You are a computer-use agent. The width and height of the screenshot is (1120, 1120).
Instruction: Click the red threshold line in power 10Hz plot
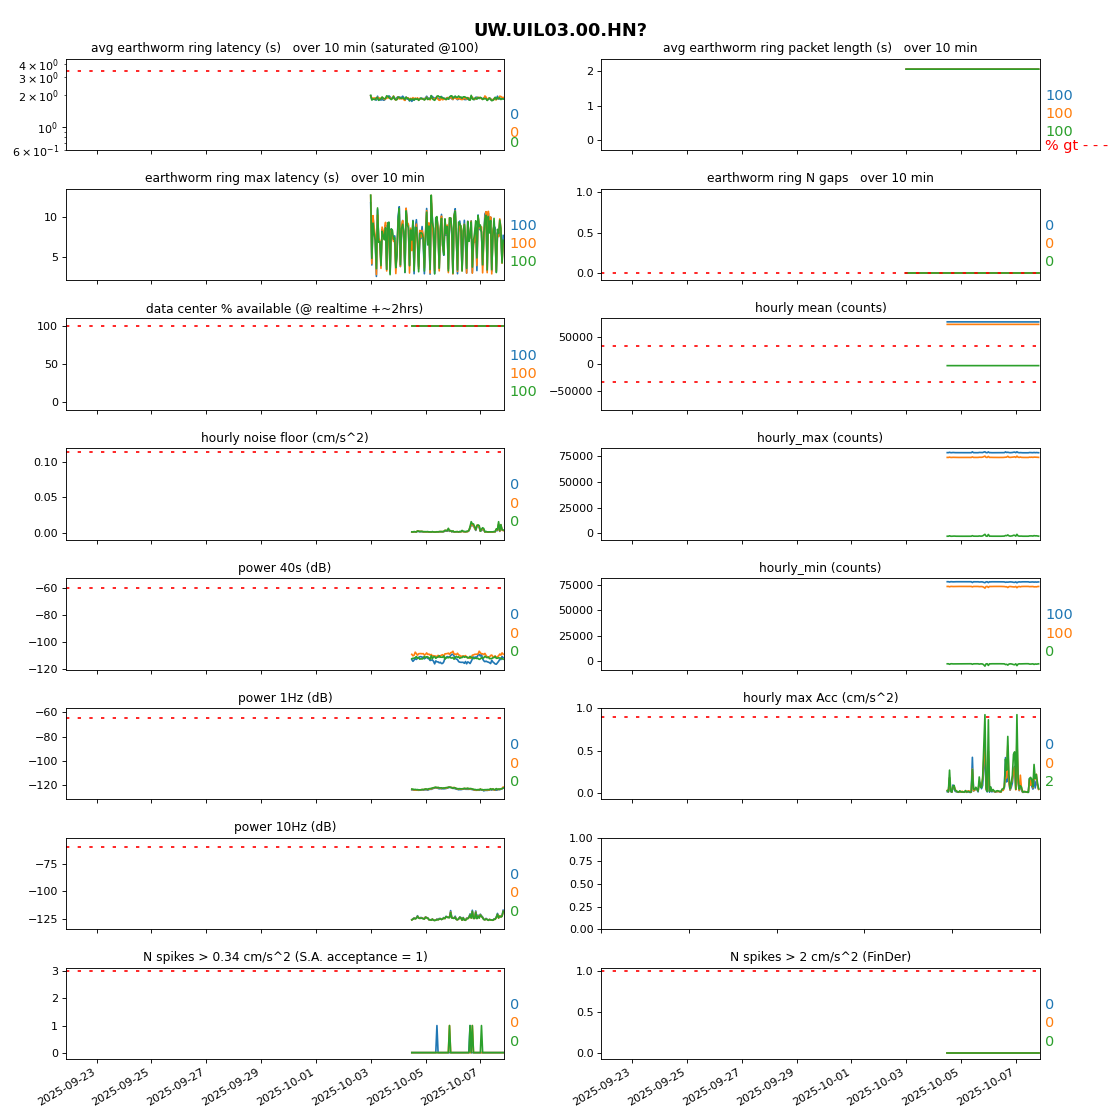click(250, 847)
